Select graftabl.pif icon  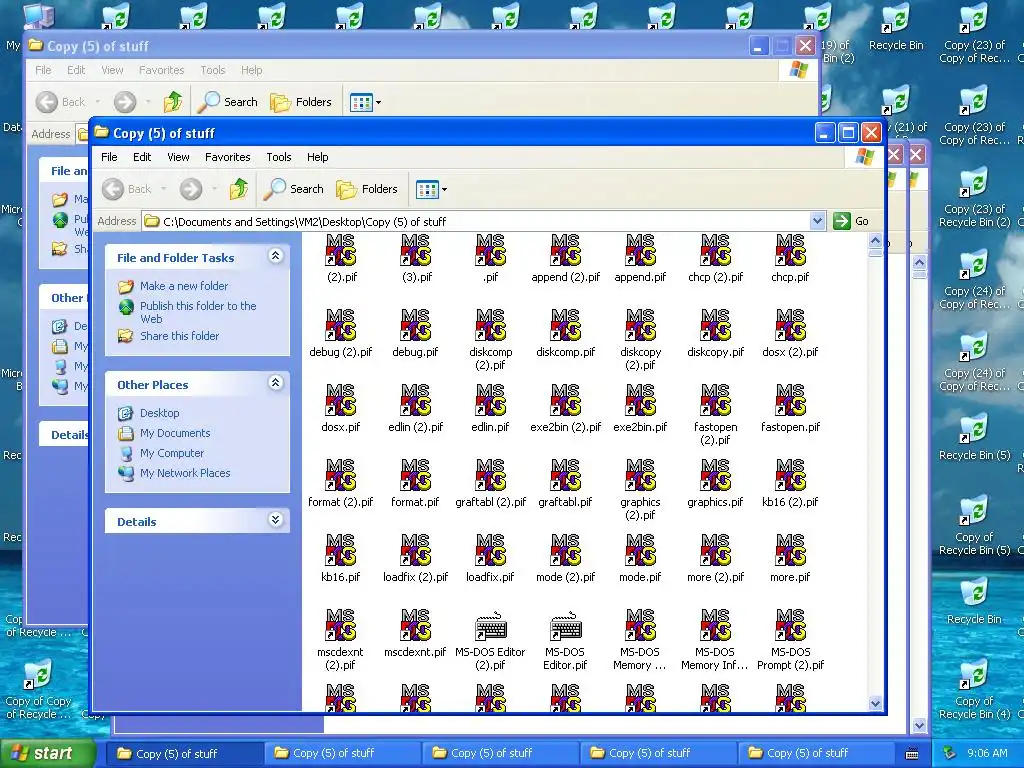[x=566, y=475]
